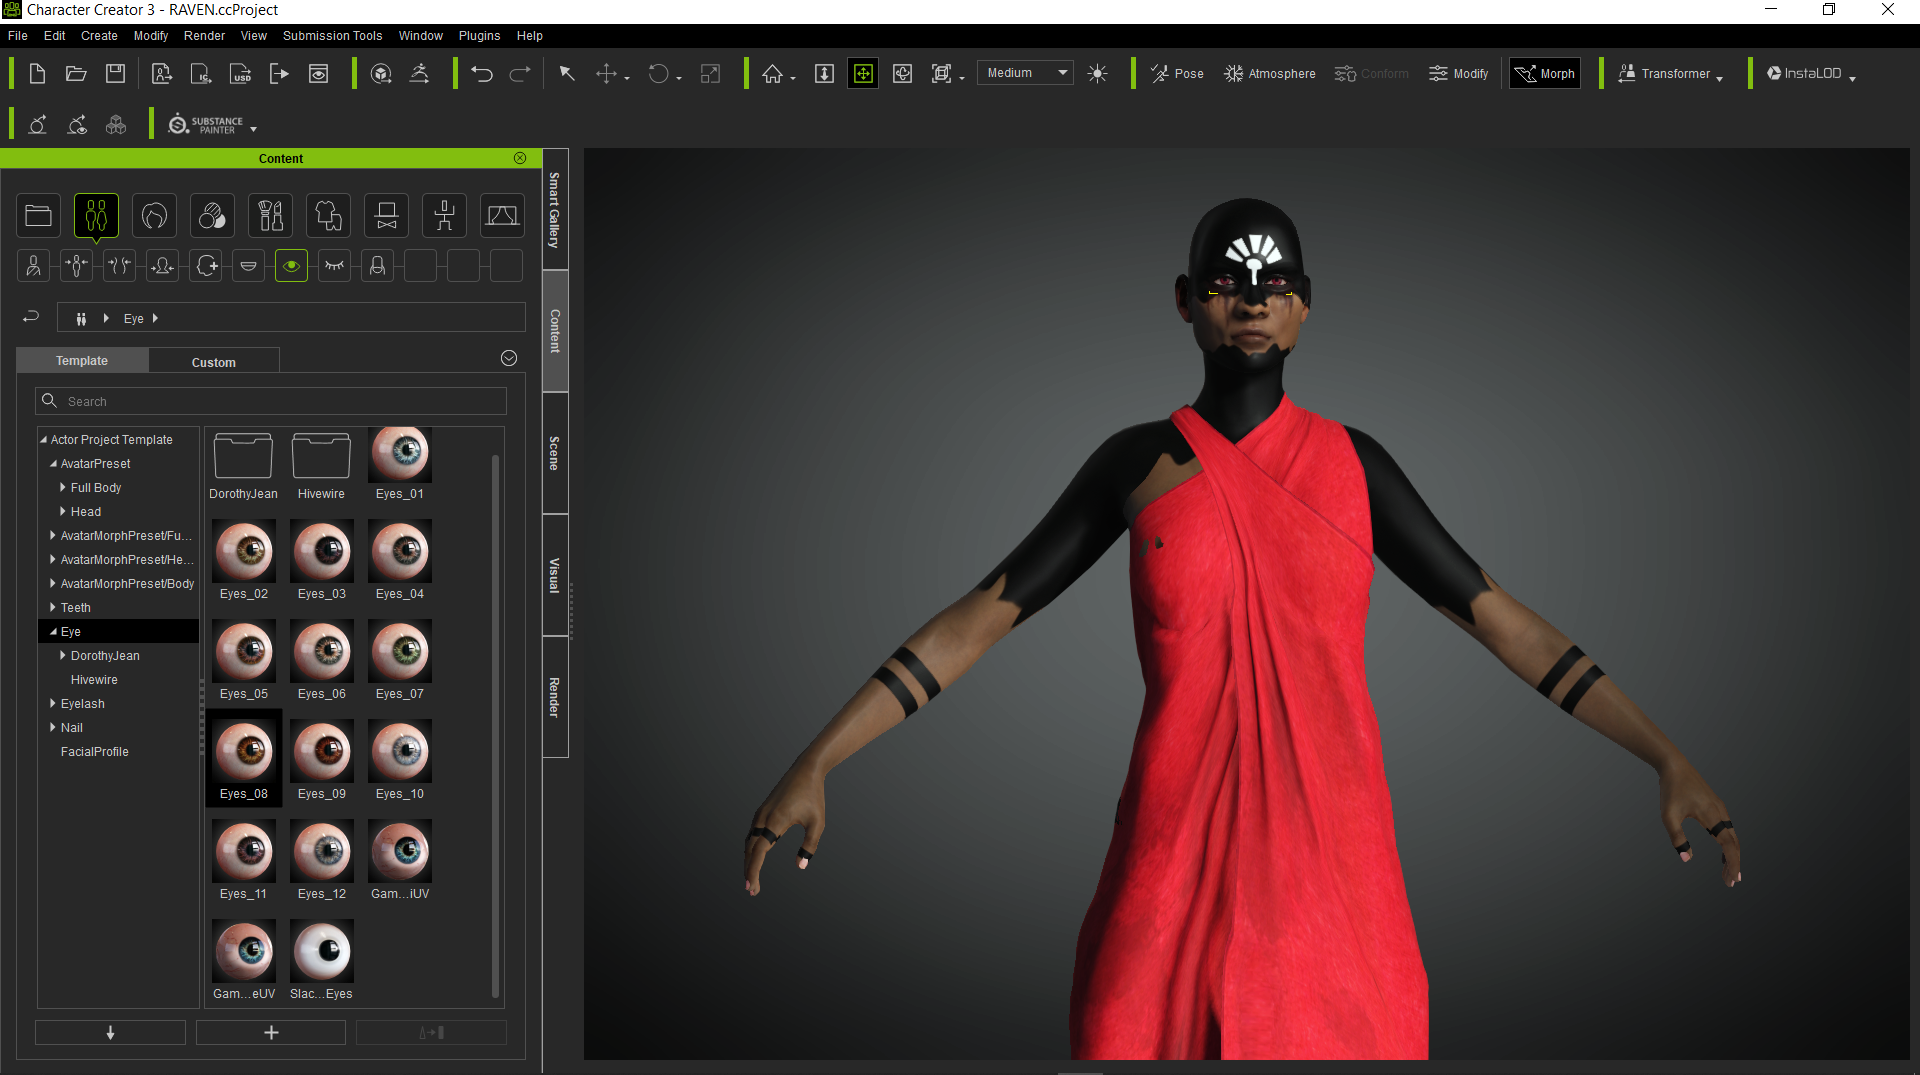Expand the Full Body tree node

pos(63,488)
